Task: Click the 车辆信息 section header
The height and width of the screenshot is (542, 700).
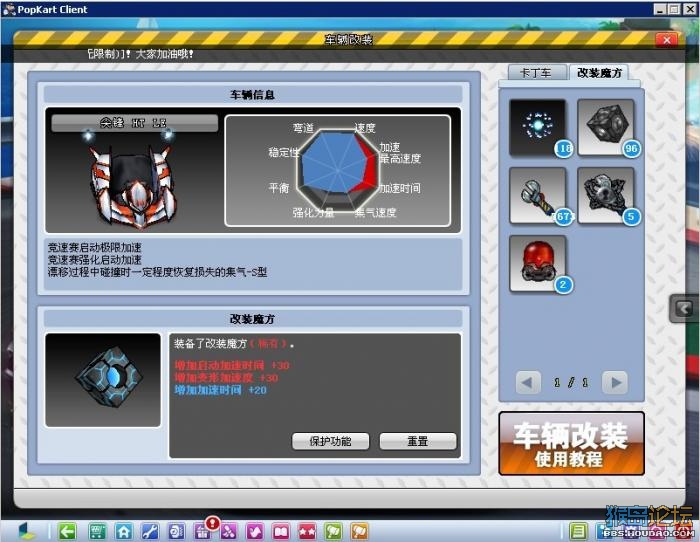Action: point(252,95)
